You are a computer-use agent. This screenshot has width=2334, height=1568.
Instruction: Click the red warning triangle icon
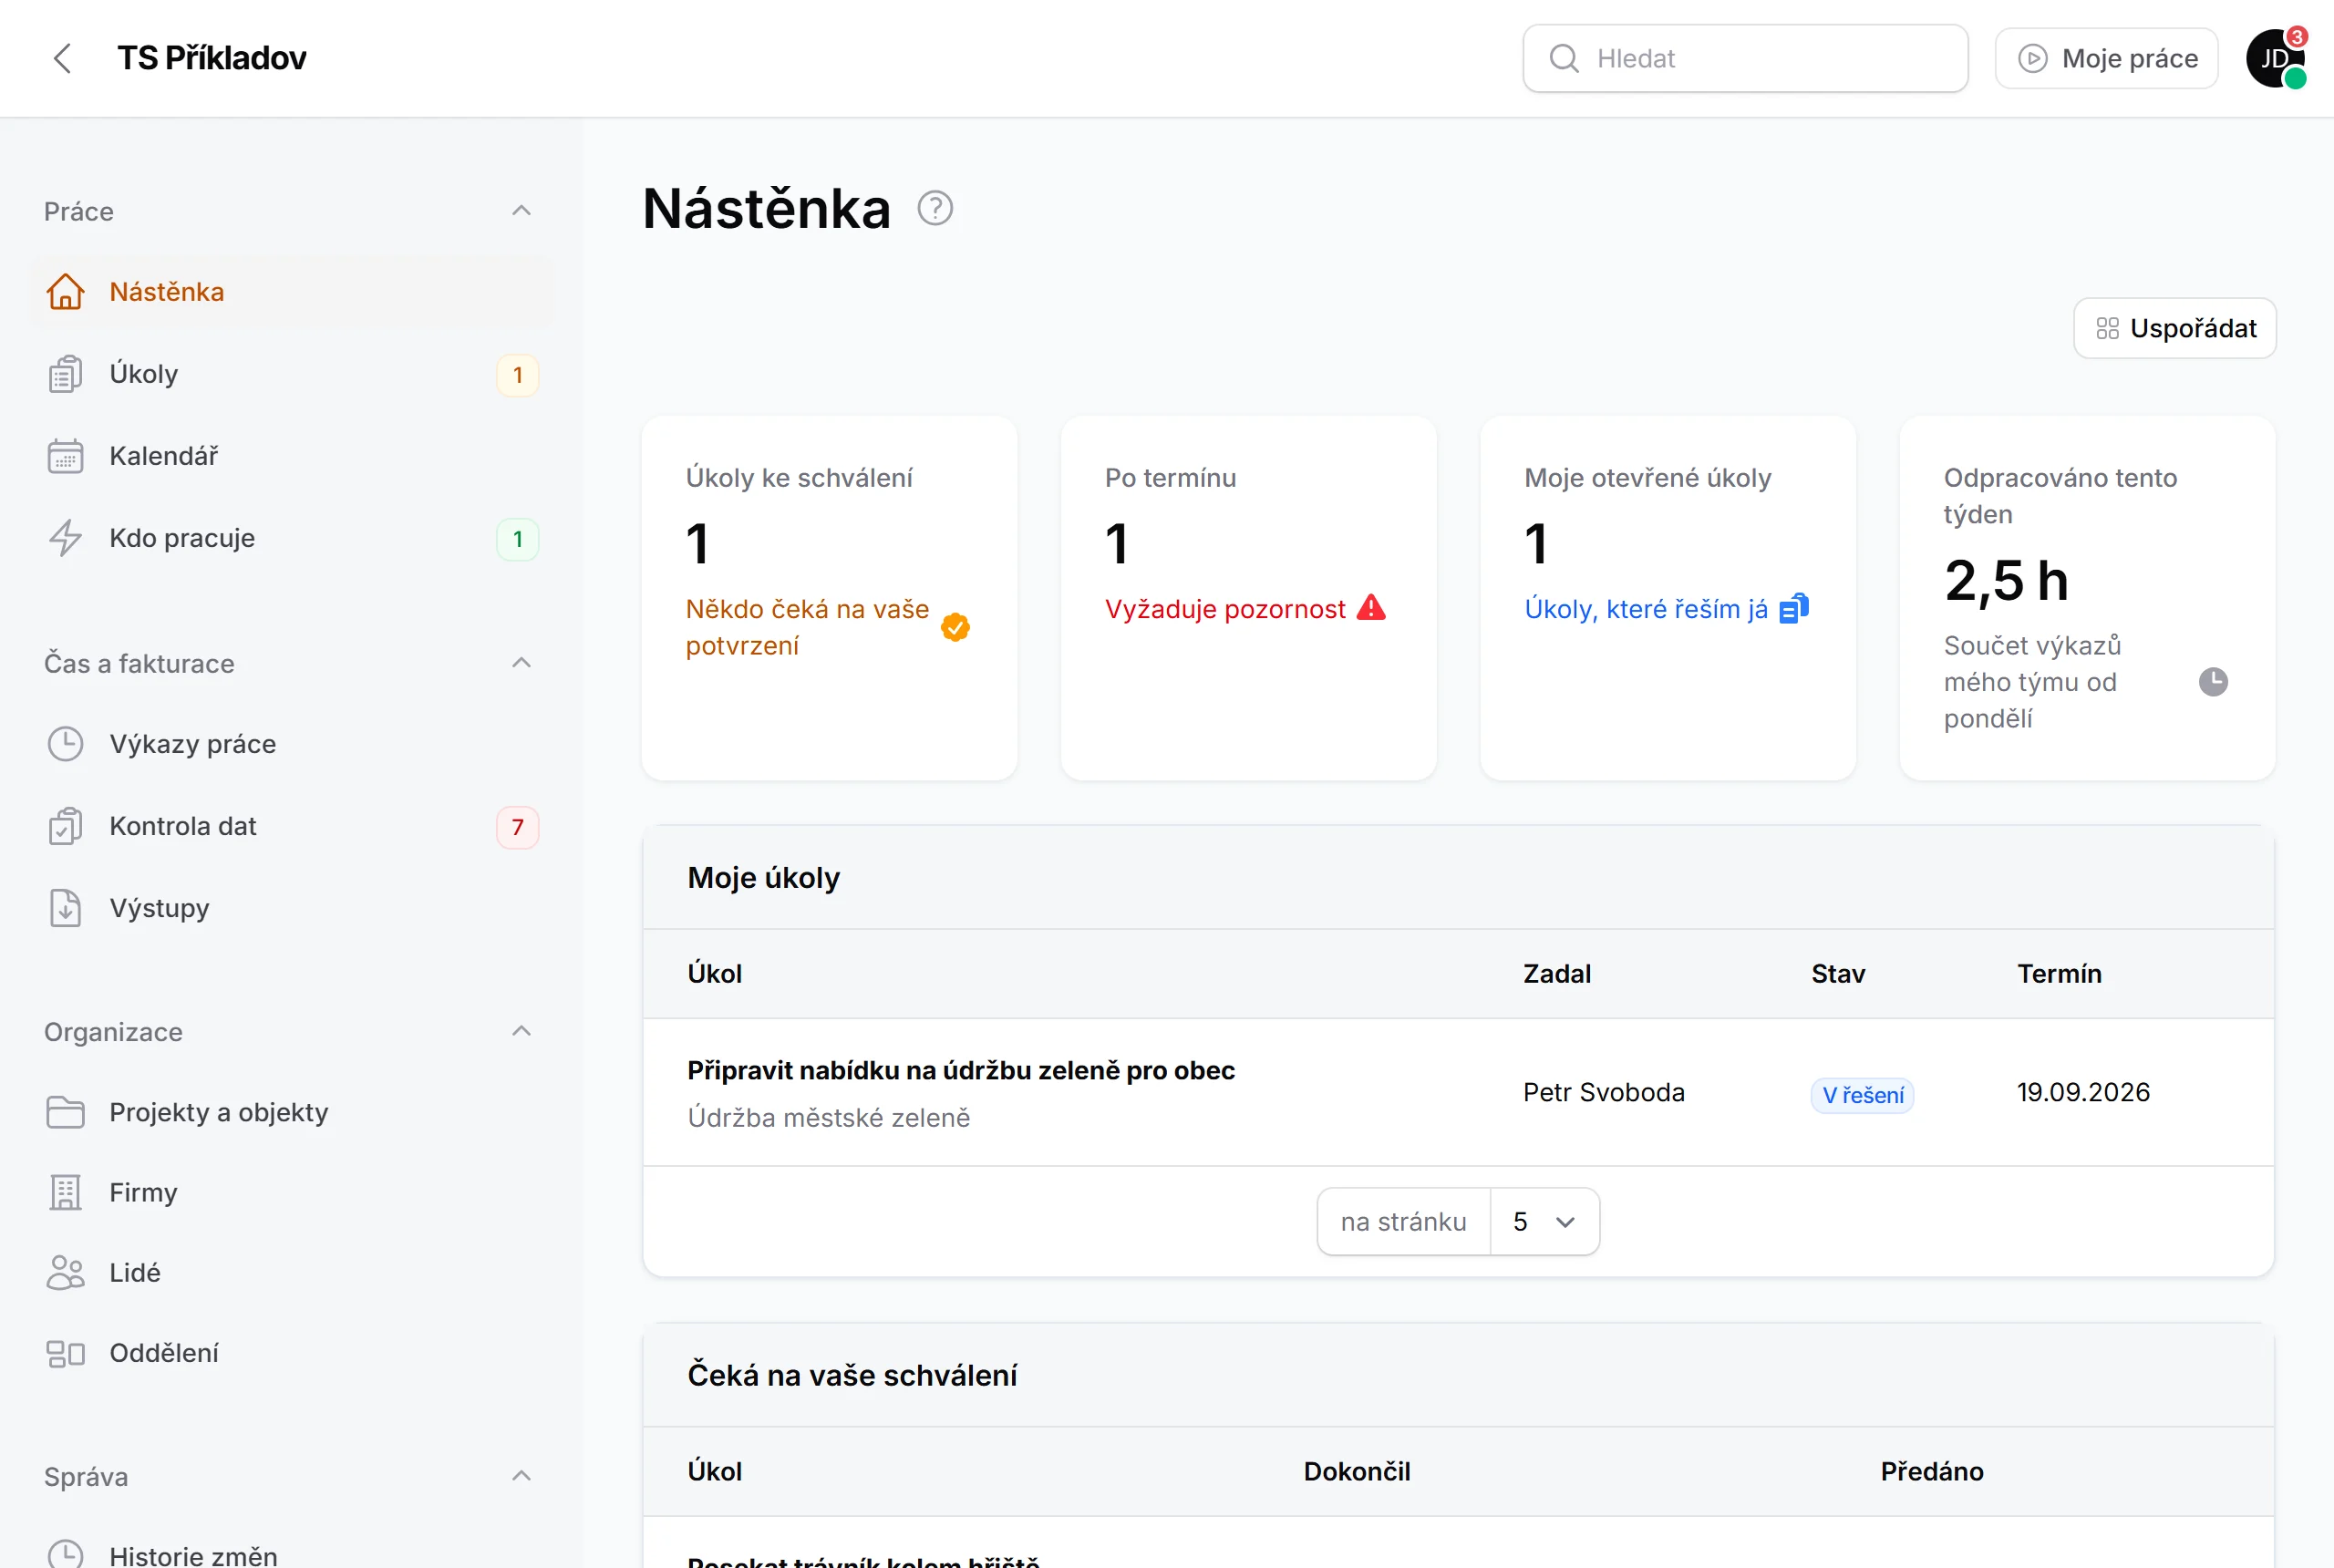point(1371,608)
